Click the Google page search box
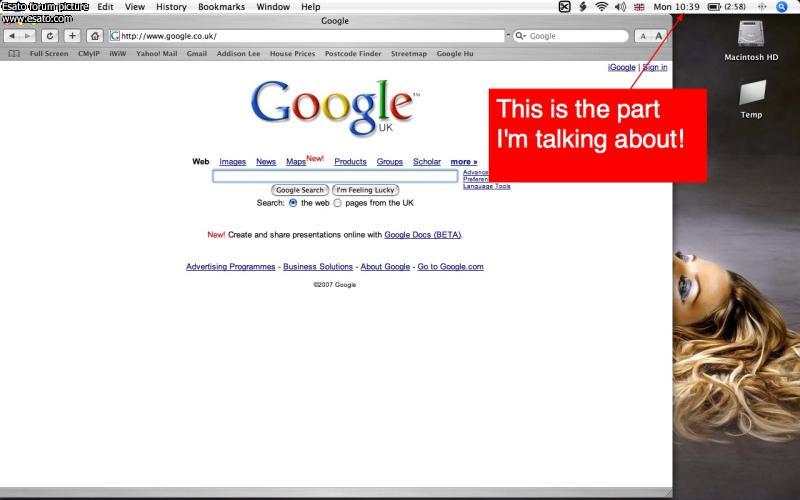This screenshot has width=800, height=500. coord(335,176)
